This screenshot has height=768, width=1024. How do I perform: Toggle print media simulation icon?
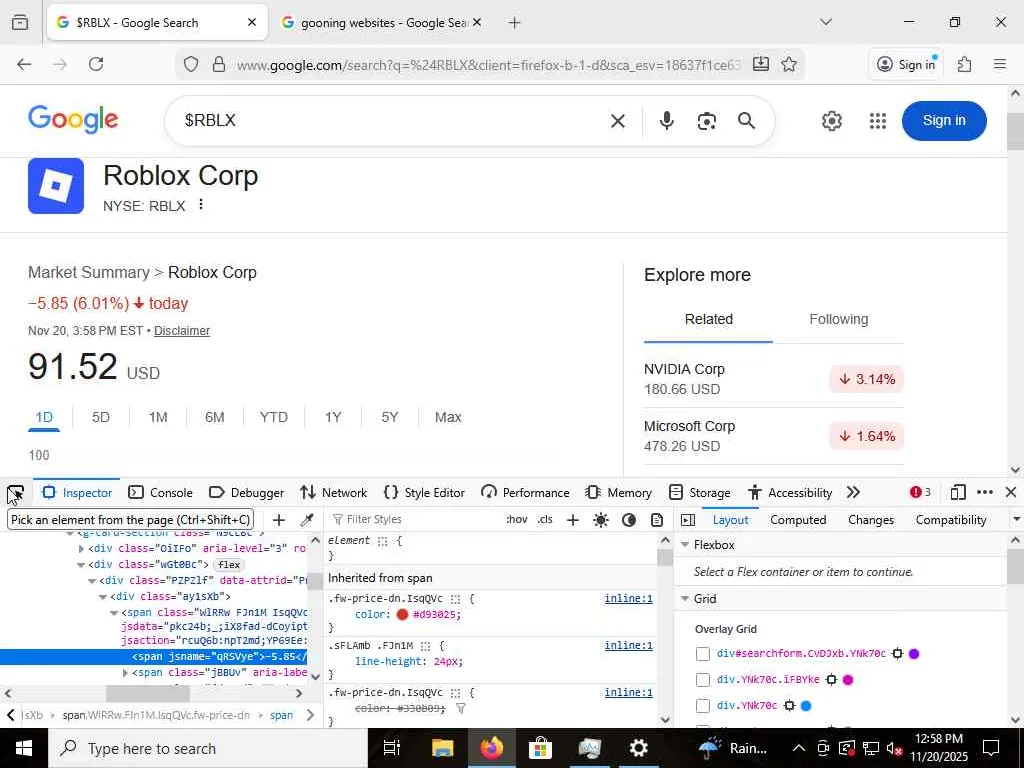pos(657,520)
